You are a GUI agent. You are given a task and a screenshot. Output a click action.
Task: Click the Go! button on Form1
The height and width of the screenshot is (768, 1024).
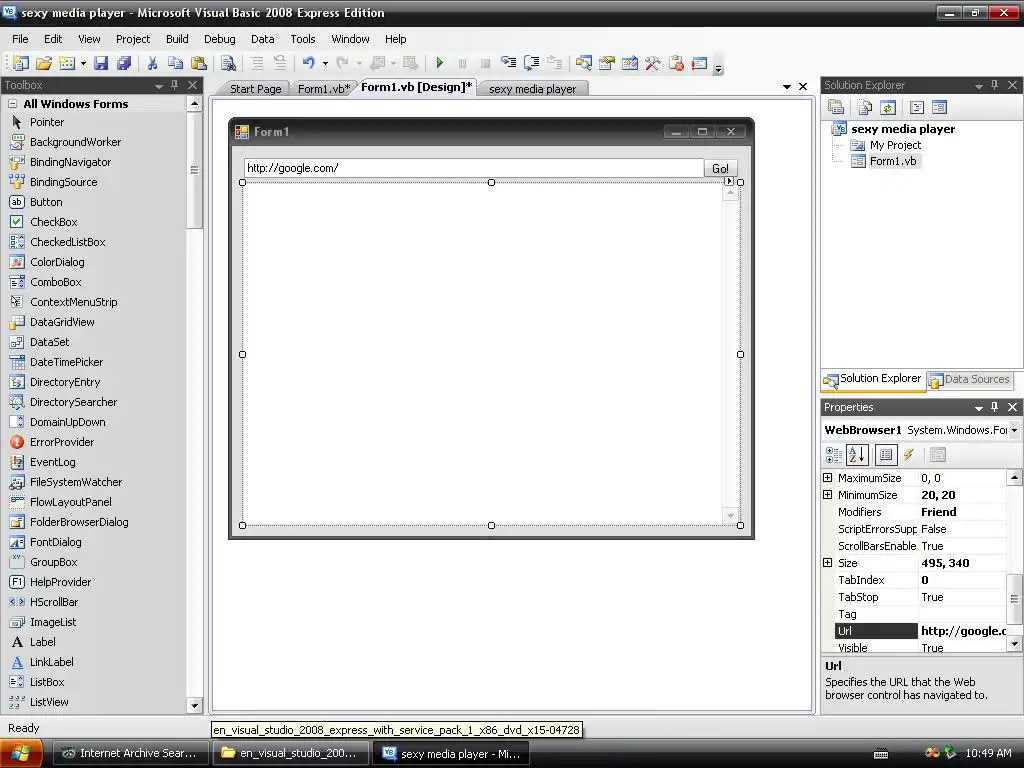(x=720, y=168)
